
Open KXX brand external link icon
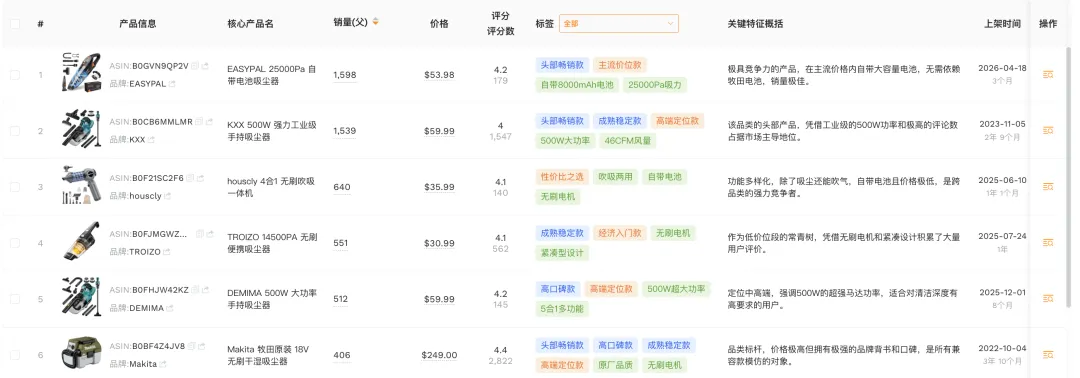click(152, 140)
